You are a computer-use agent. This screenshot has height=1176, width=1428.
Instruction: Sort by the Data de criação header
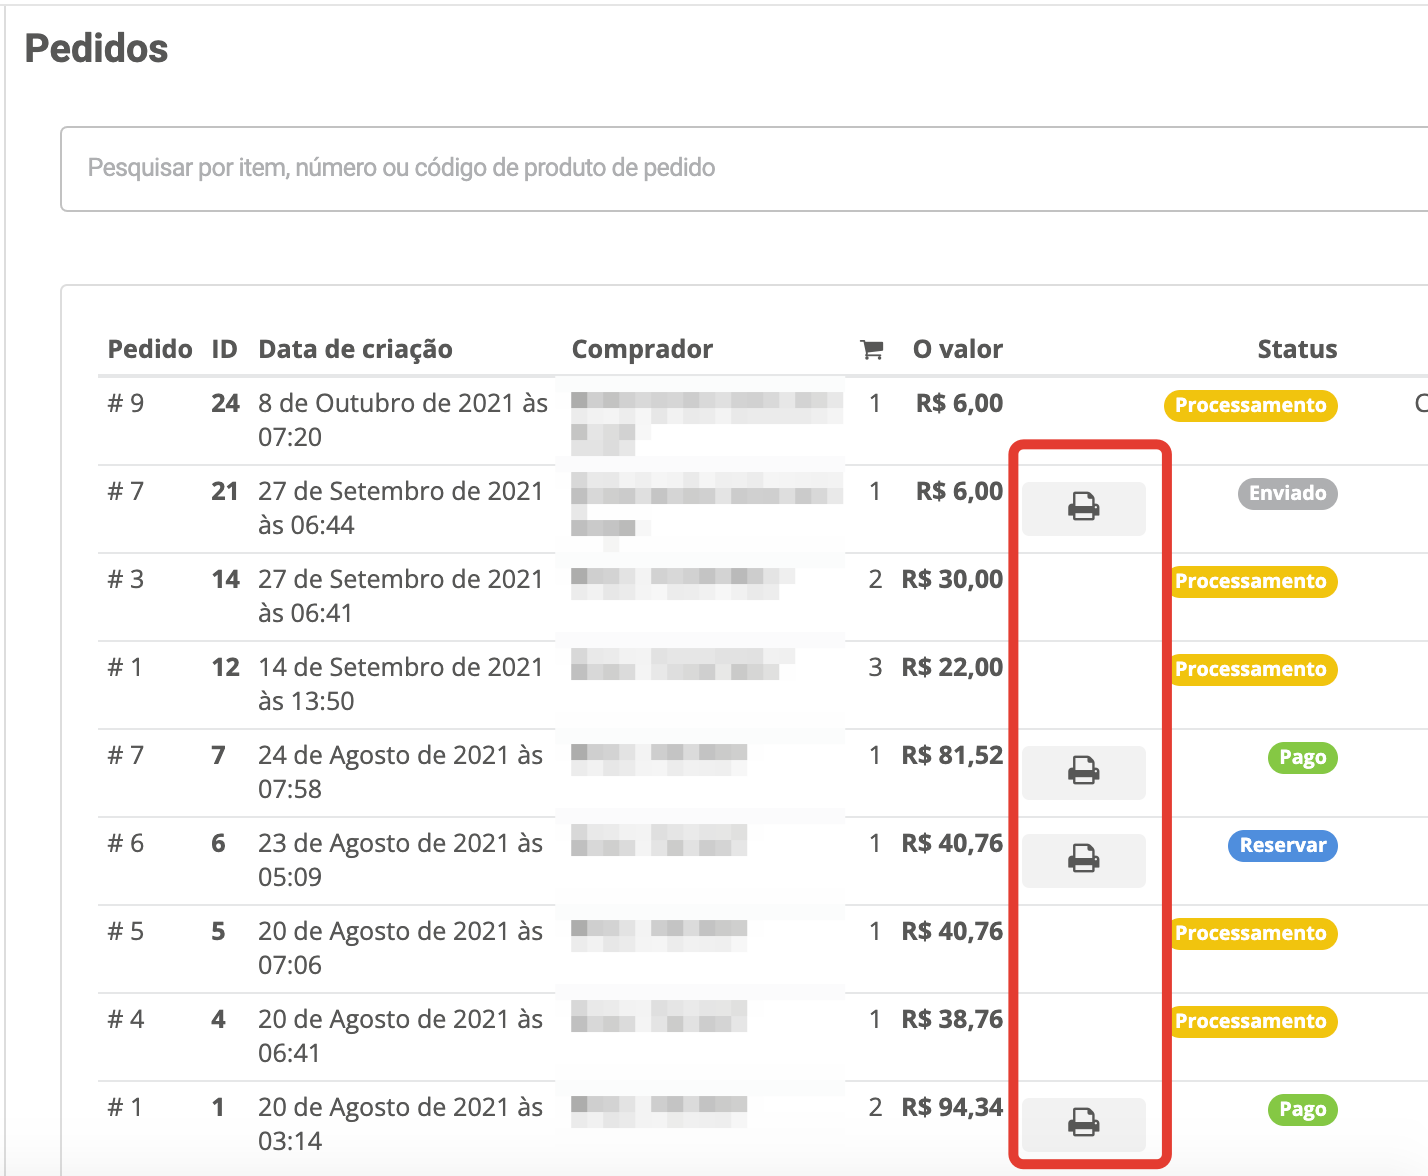point(355,349)
